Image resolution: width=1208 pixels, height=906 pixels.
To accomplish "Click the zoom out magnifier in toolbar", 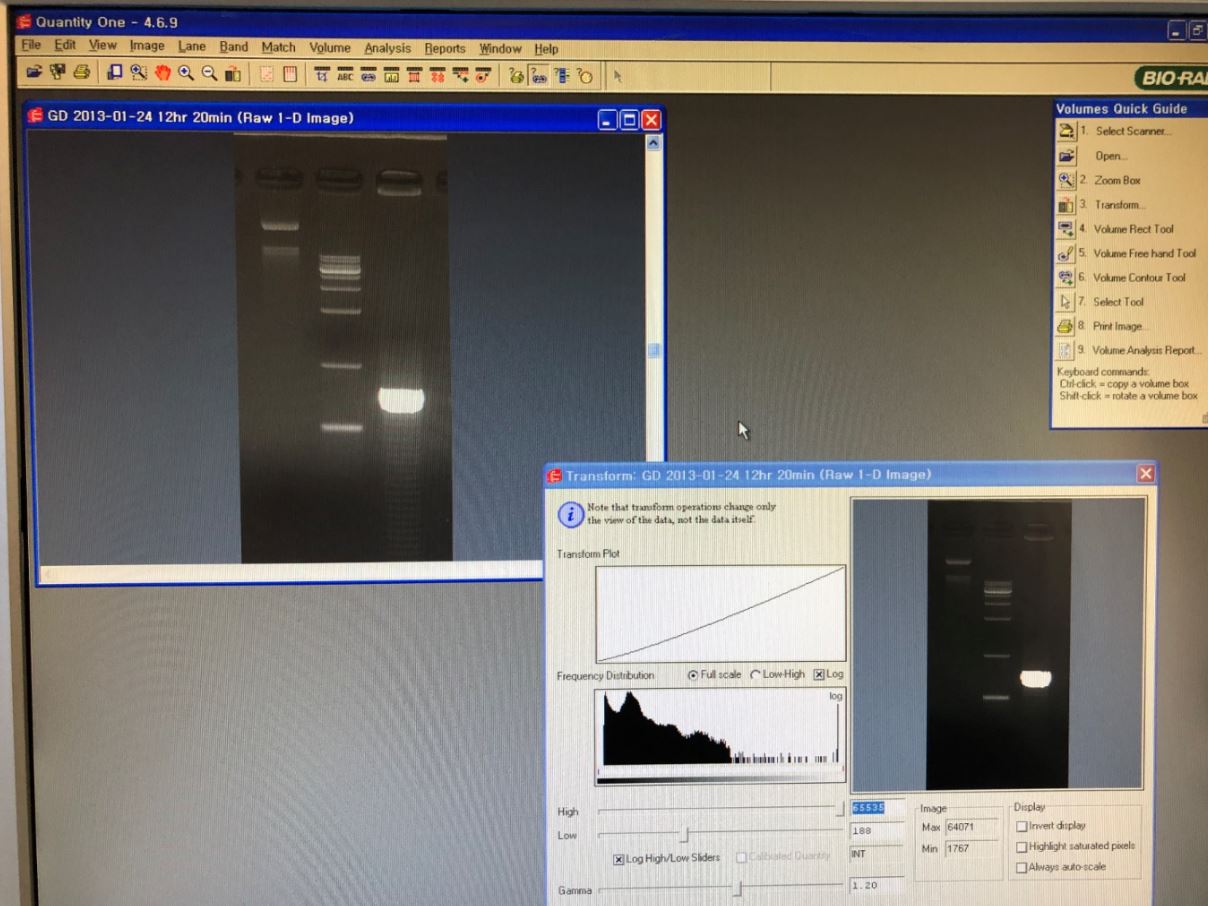I will pyautogui.click(x=209, y=73).
